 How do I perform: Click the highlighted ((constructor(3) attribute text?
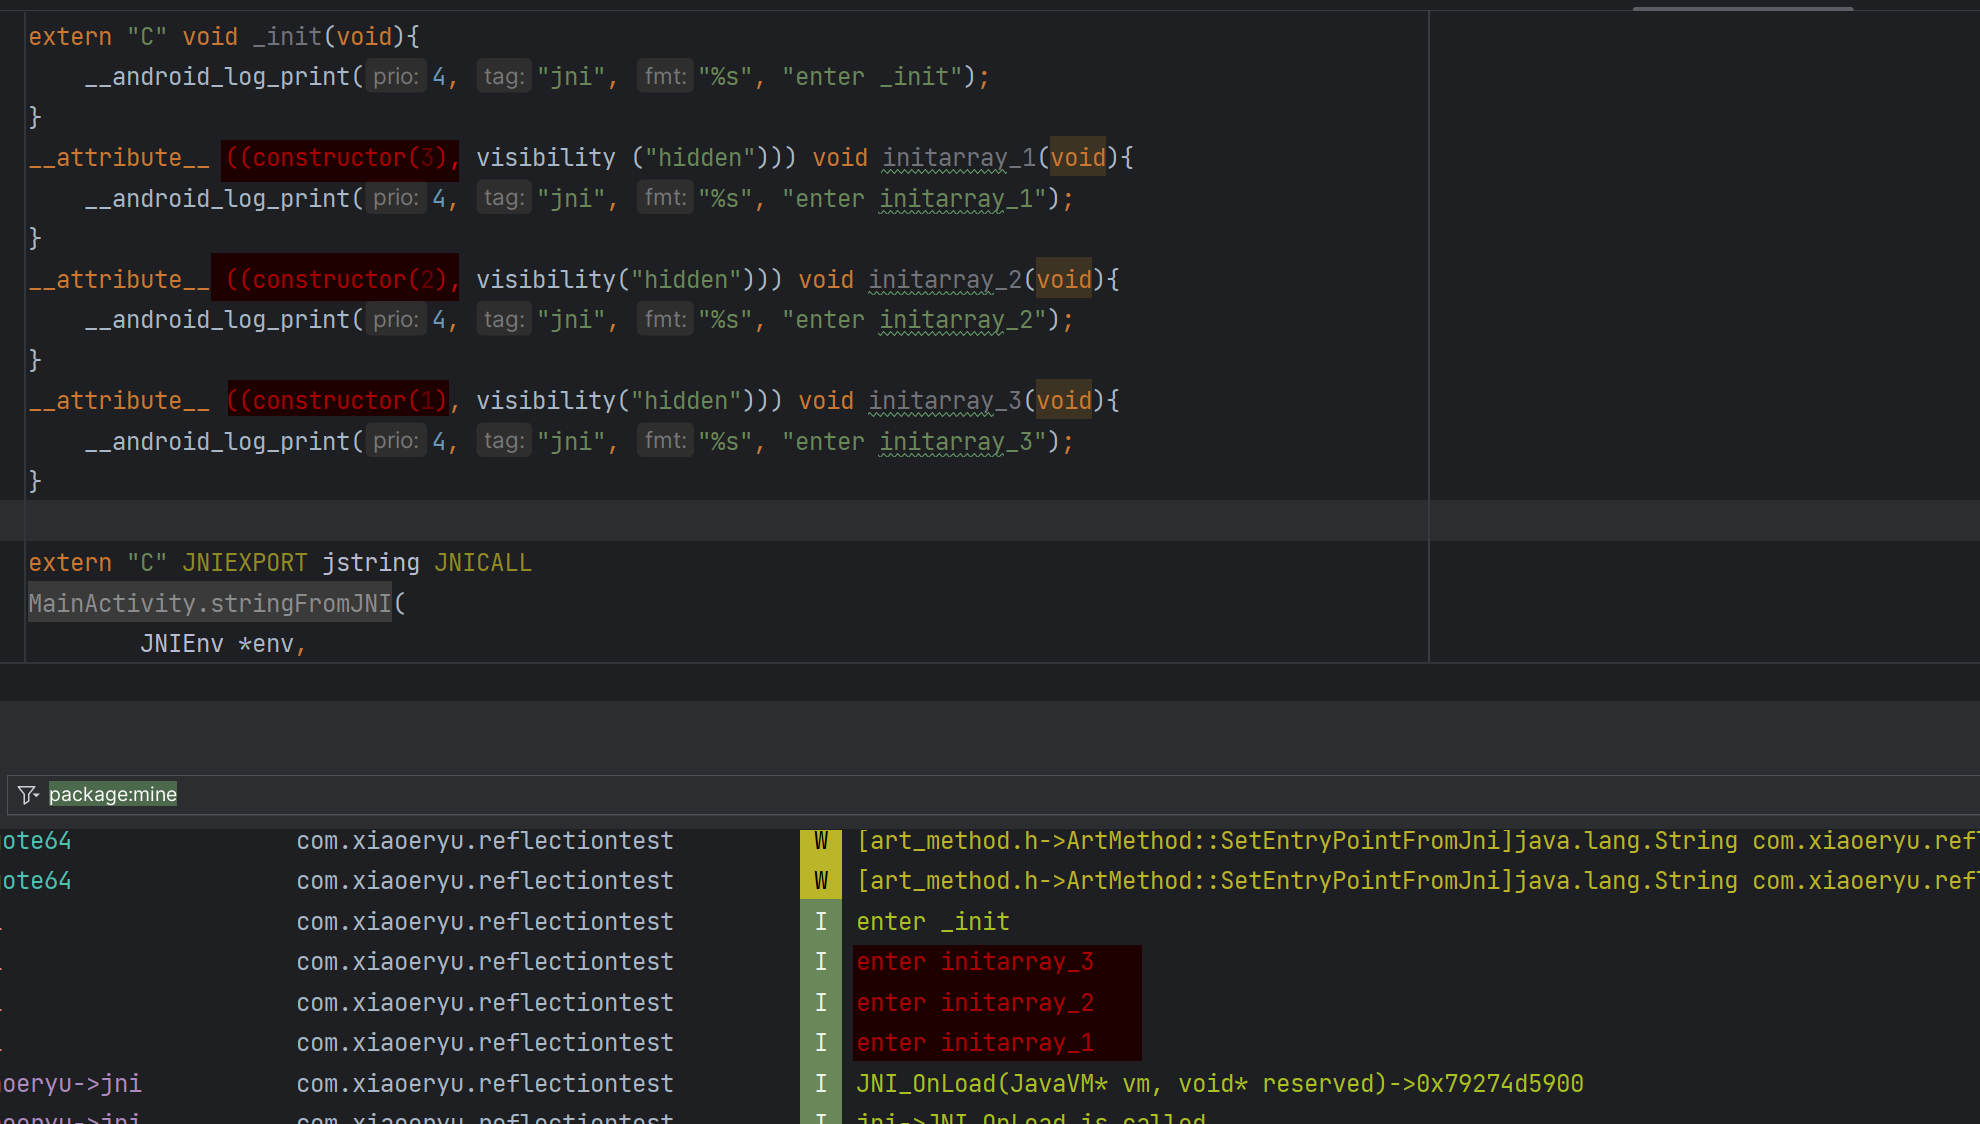[340, 158]
